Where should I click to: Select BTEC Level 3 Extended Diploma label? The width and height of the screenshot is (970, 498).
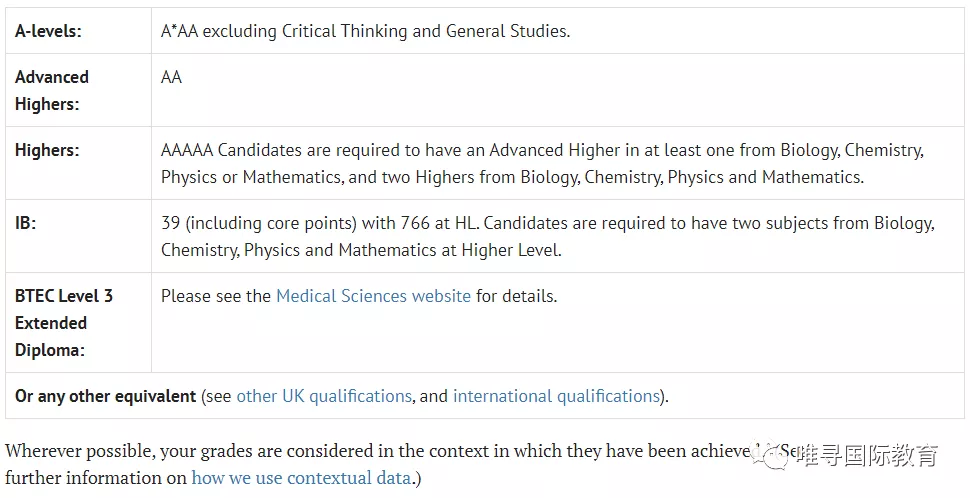64,323
